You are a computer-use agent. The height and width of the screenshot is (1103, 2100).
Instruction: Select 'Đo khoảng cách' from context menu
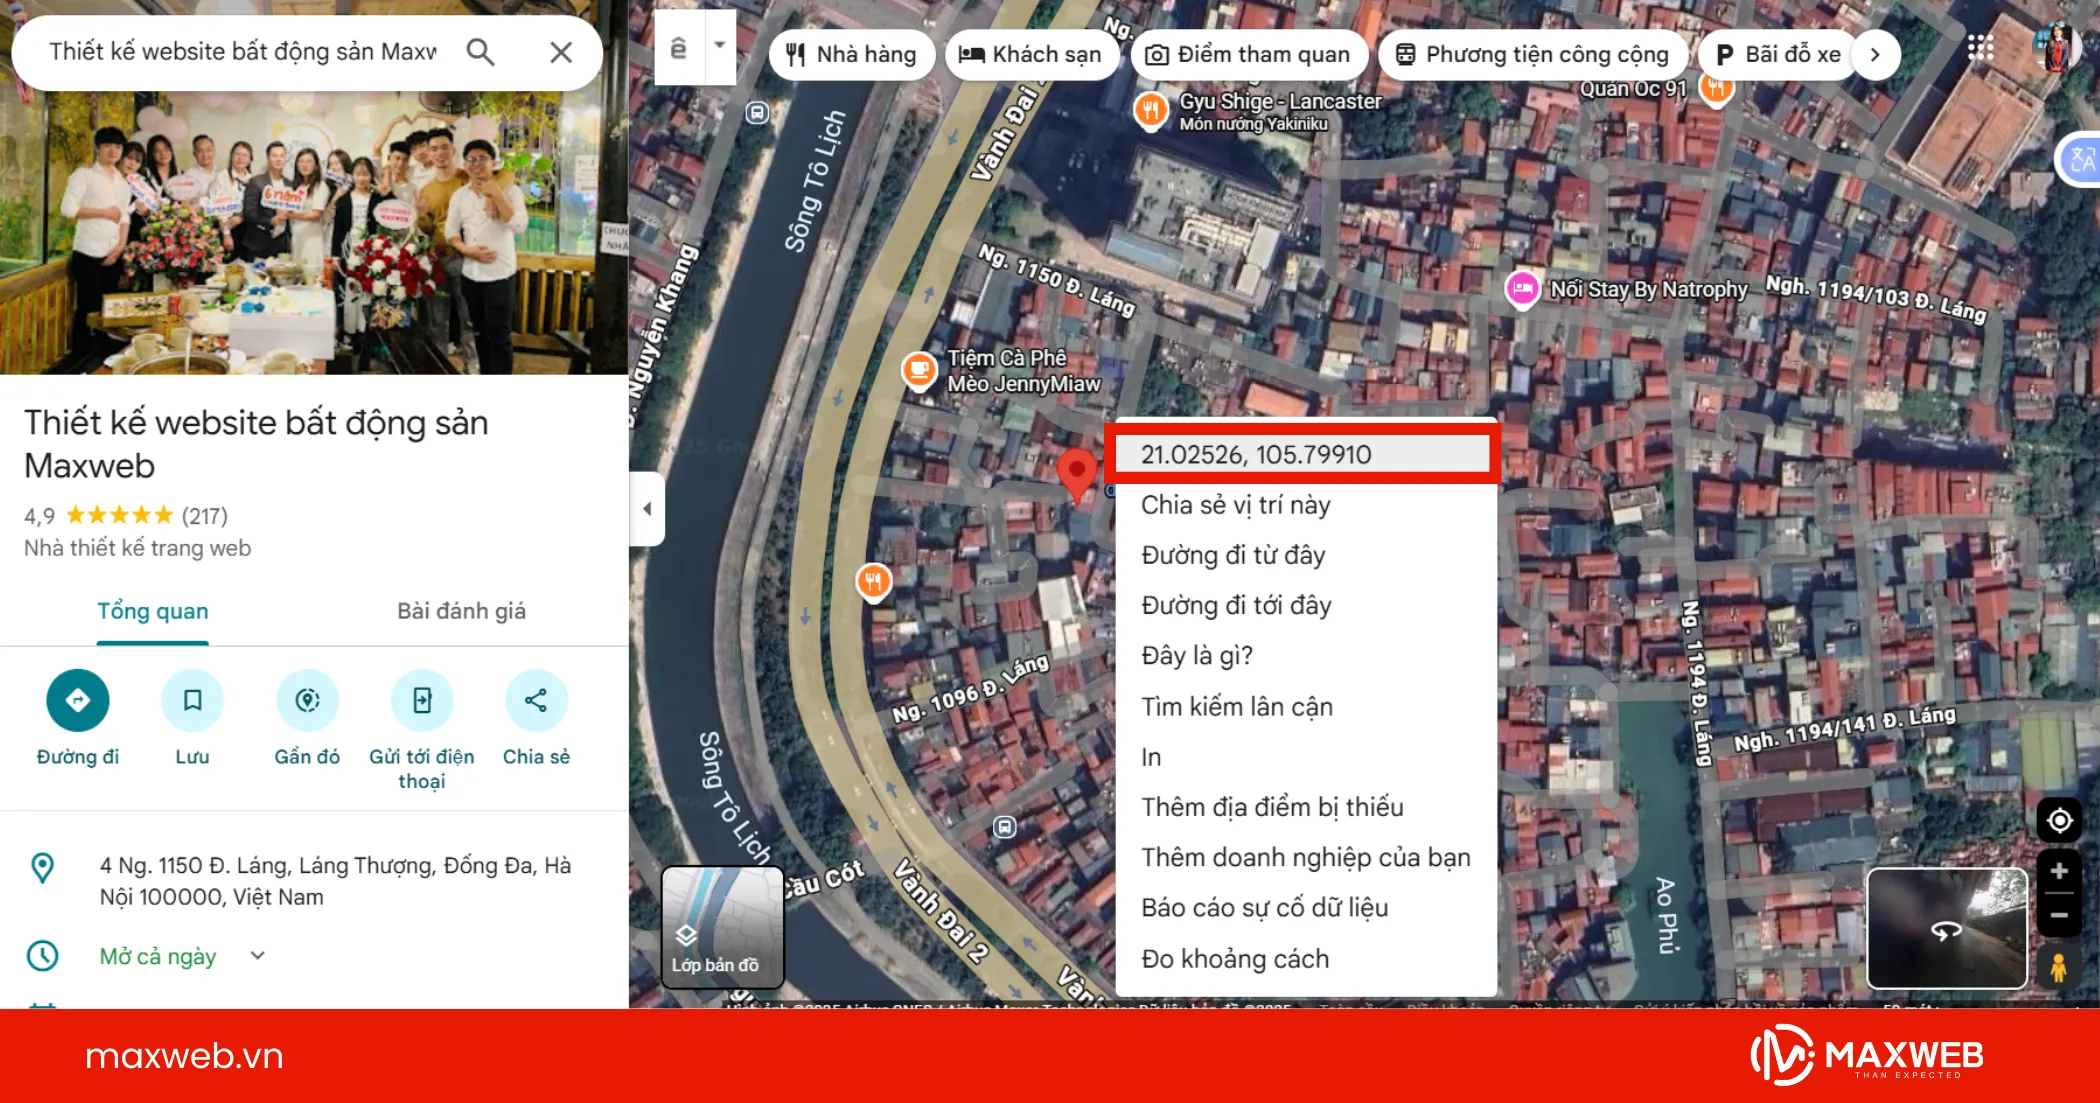click(1235, 958)
